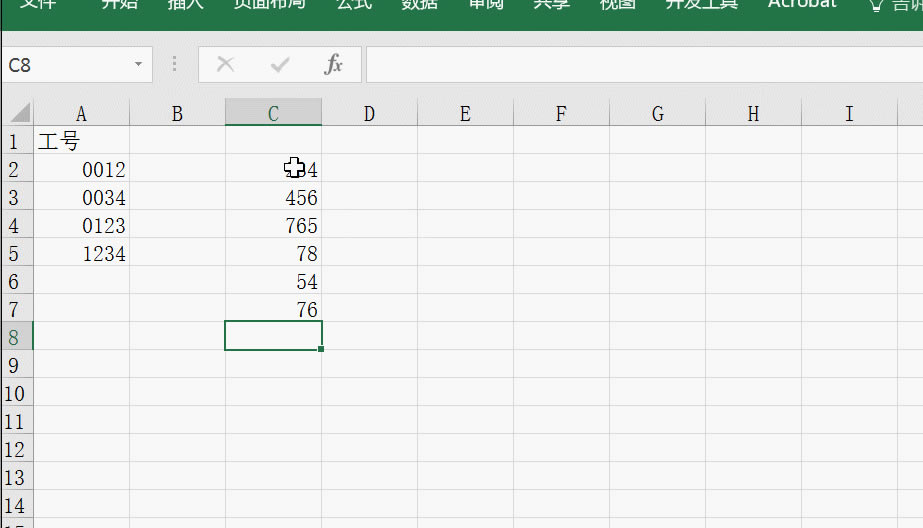Click the Cancel X icon in formula bar
Screen dimensions: 923x528
225,64
